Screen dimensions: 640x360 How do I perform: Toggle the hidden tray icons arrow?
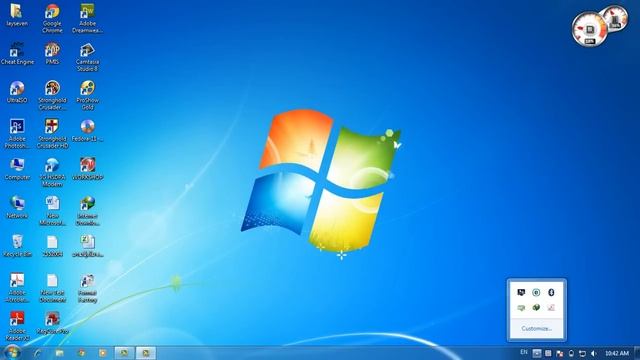[x=537, y=353]
